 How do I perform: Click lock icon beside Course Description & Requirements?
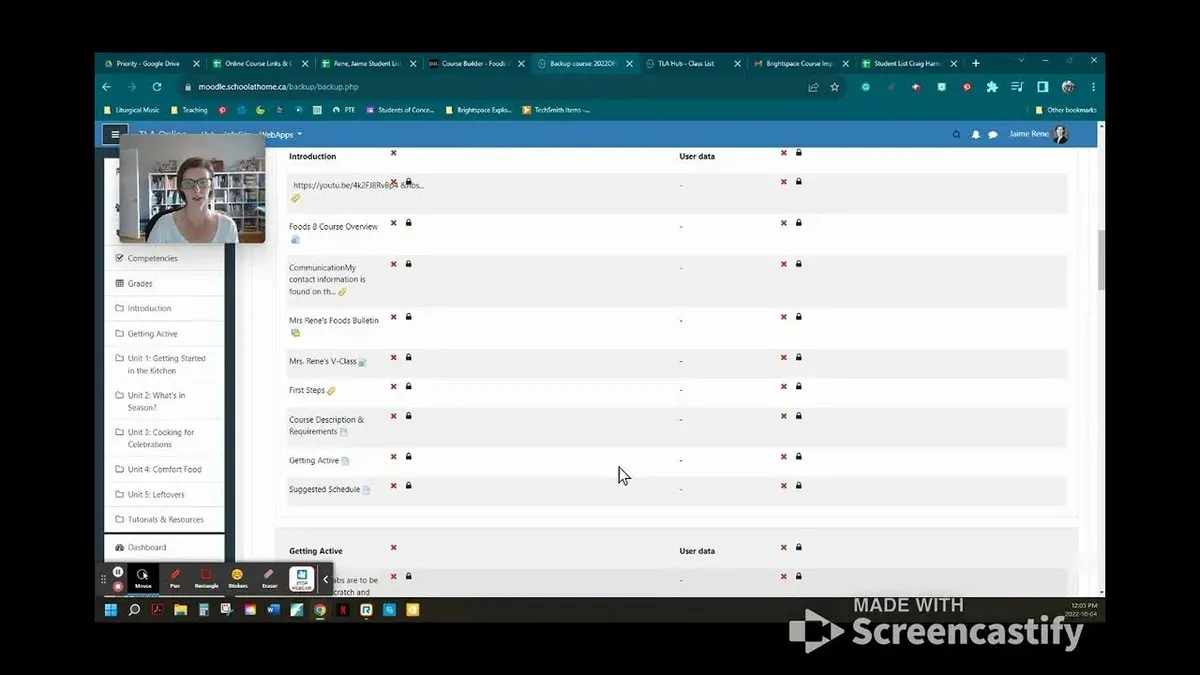(x=408, y=415)
